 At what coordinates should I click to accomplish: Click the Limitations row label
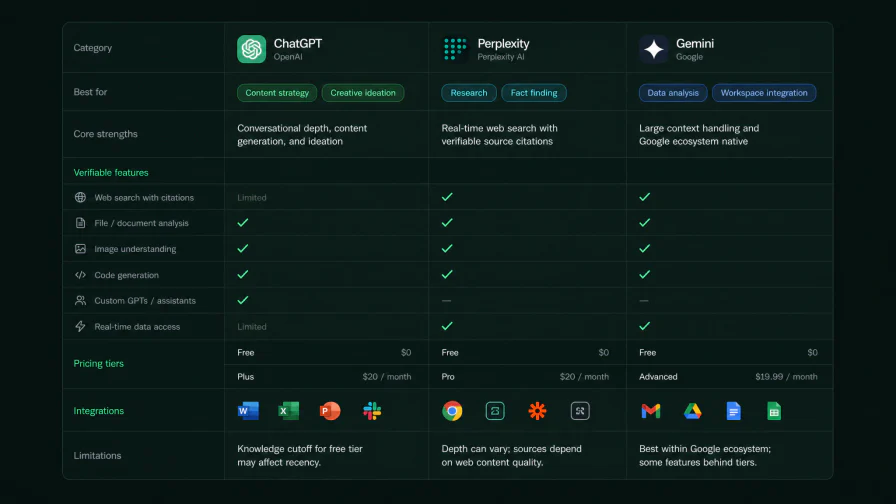(97, 455)
